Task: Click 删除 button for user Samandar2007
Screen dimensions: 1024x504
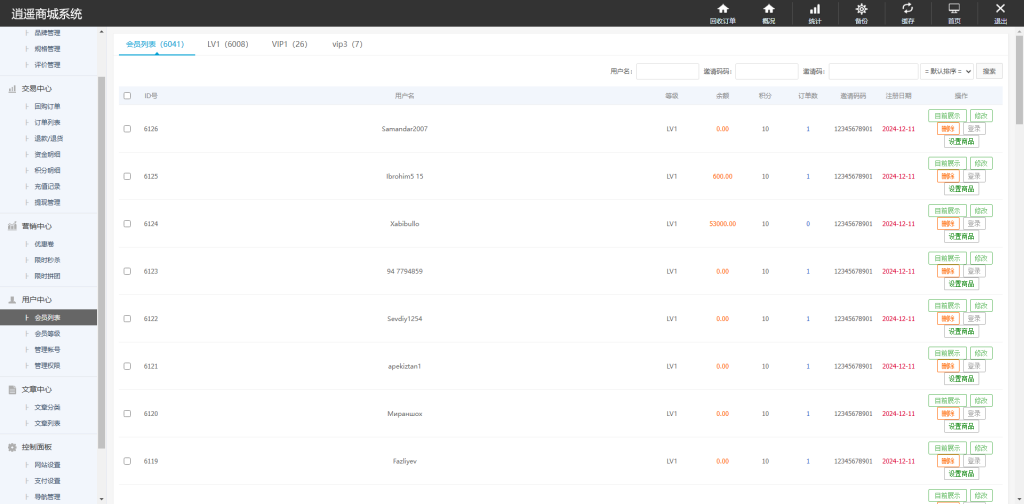Action: pos(948,129)
